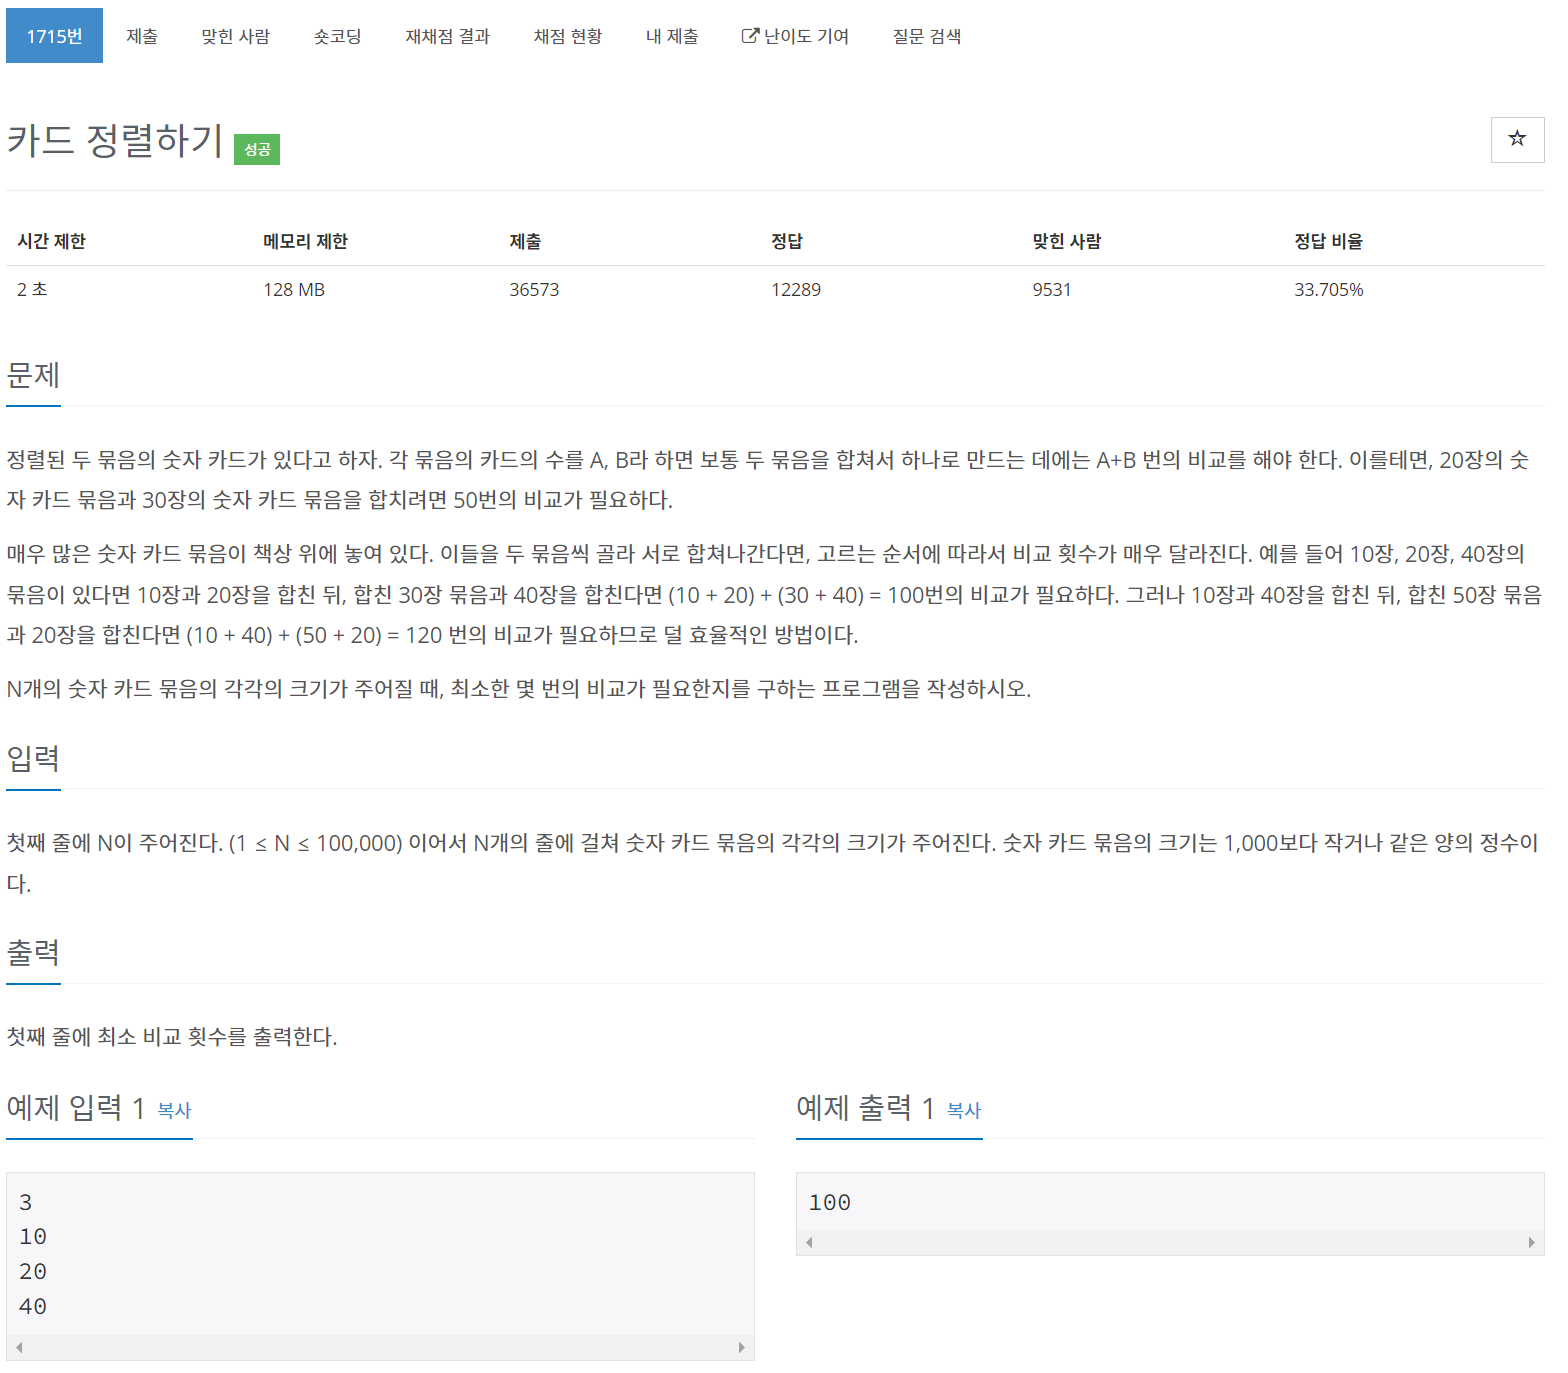Switch to the 숏코딩 tab
The height and width of the screenshot is (1373, 1568).
pos(338,36)
